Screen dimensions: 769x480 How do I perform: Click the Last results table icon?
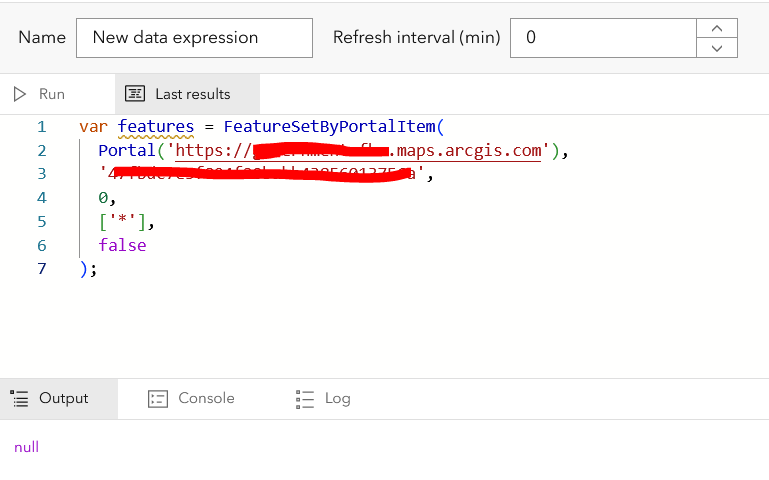tap(135, 94)
